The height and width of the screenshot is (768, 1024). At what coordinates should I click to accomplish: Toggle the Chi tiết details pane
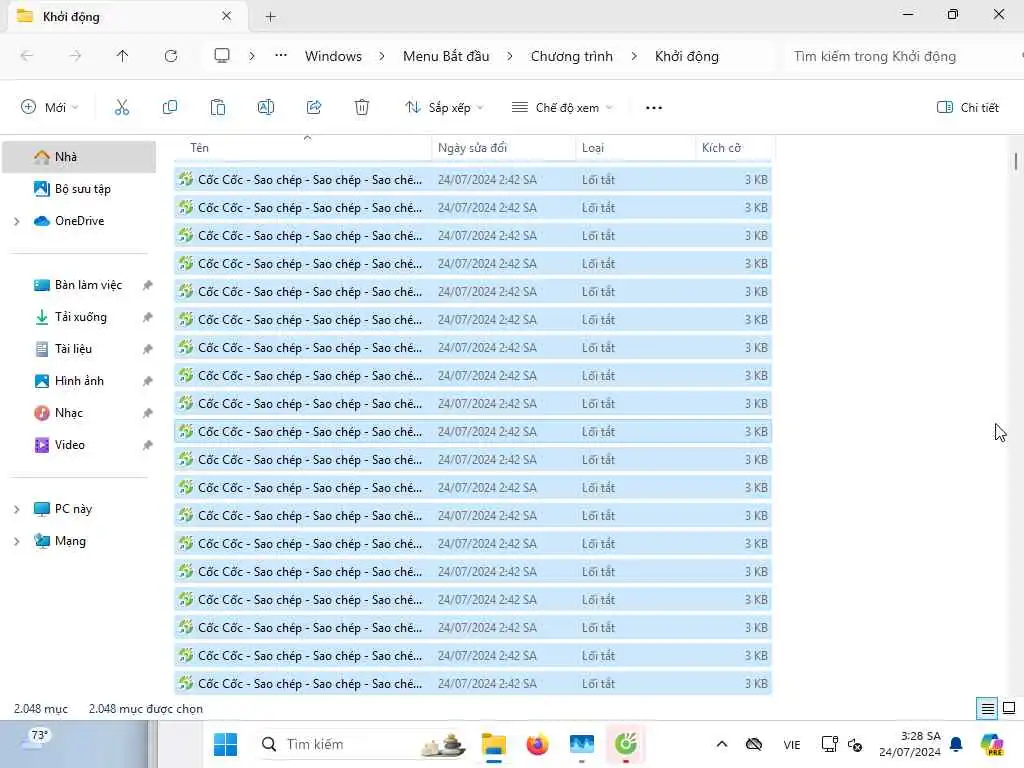click(968, 108)
